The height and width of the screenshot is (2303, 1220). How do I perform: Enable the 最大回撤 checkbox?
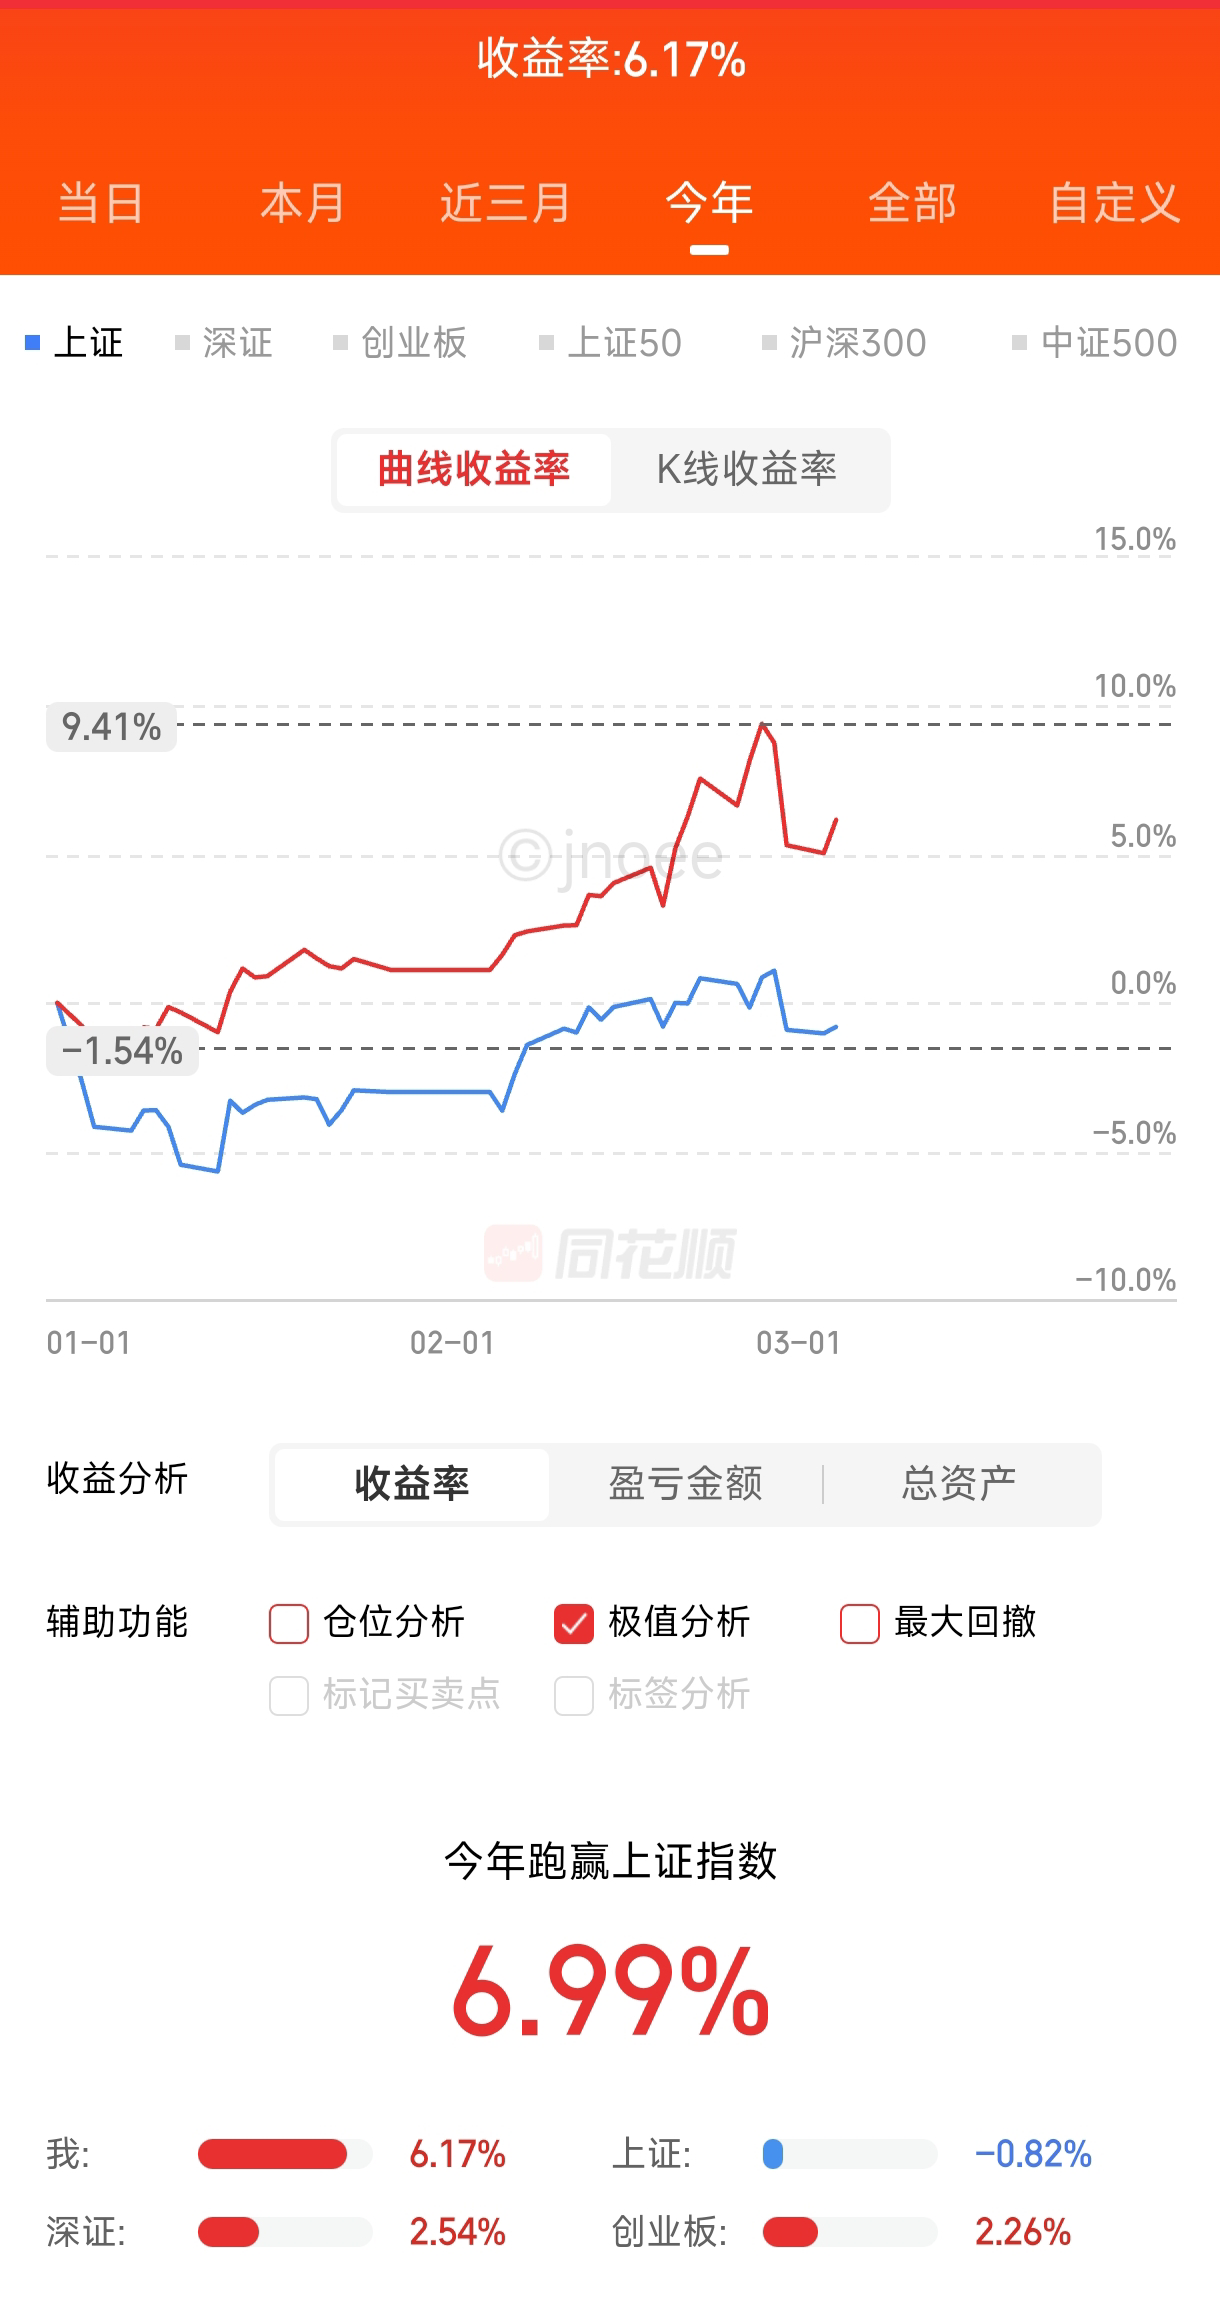click(860, 1623)
